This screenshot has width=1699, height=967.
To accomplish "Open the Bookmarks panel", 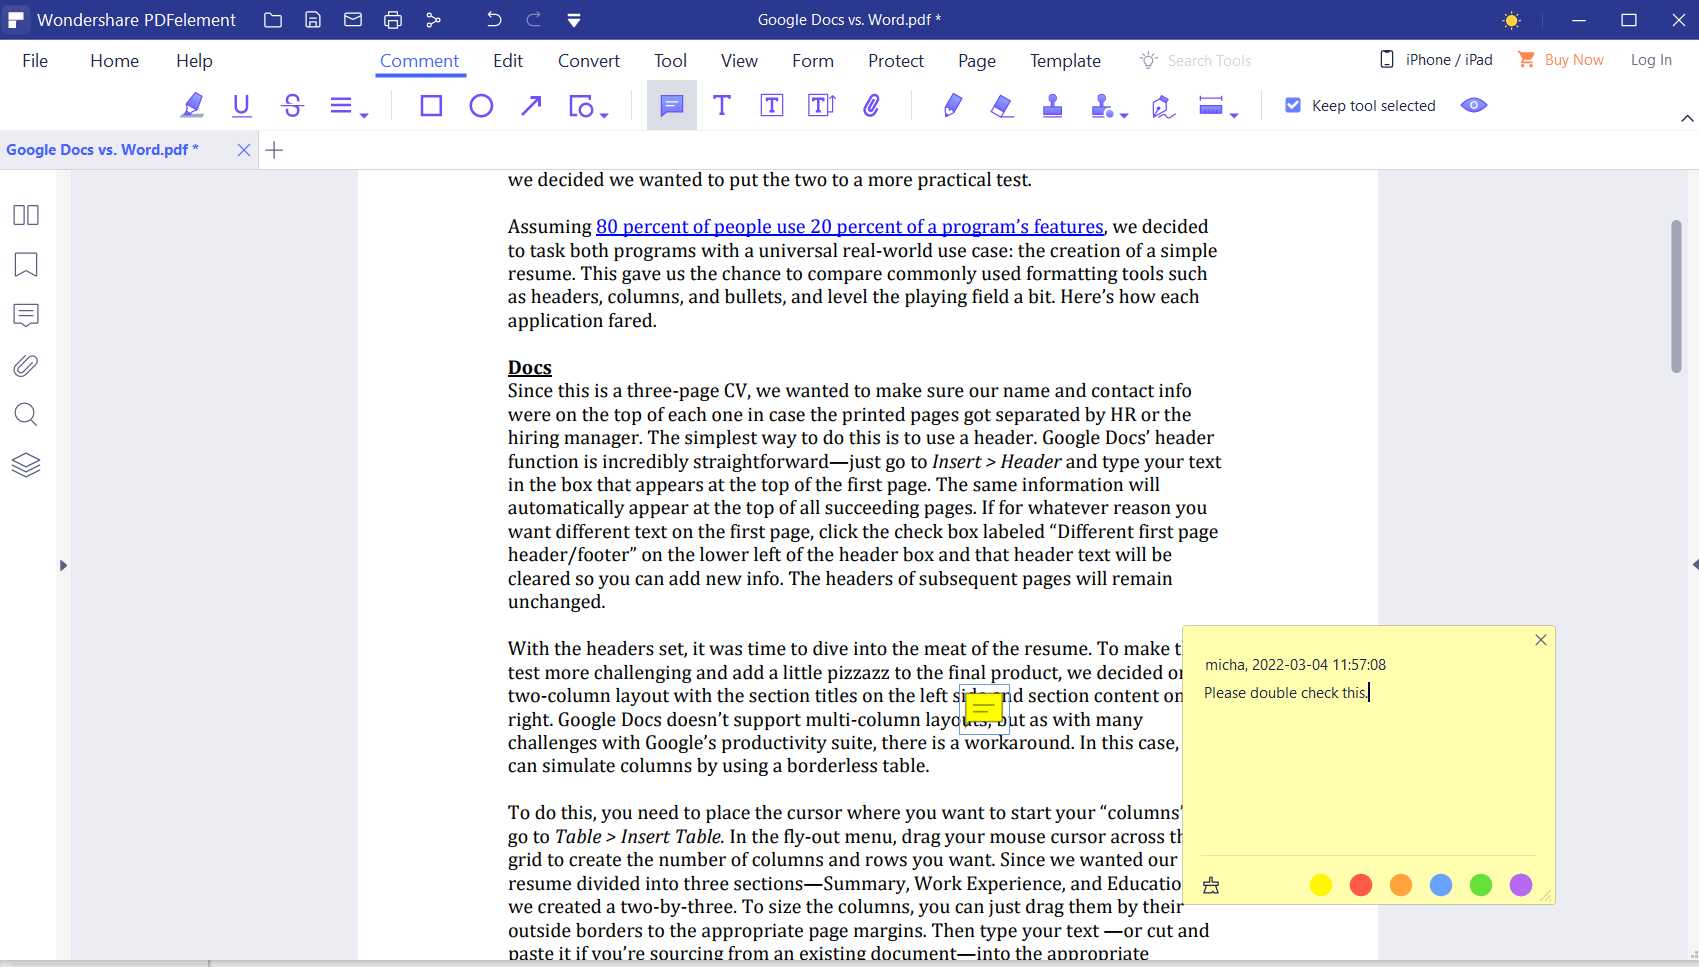I will point(26,264).
